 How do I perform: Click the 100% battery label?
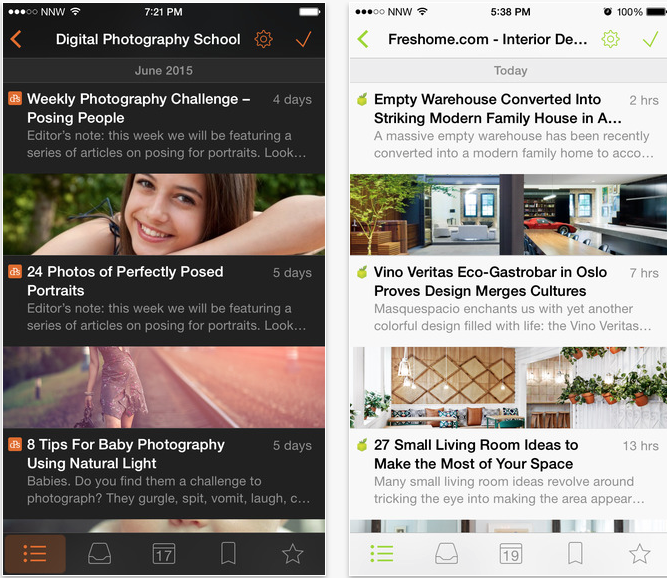[x=630, y=12]
